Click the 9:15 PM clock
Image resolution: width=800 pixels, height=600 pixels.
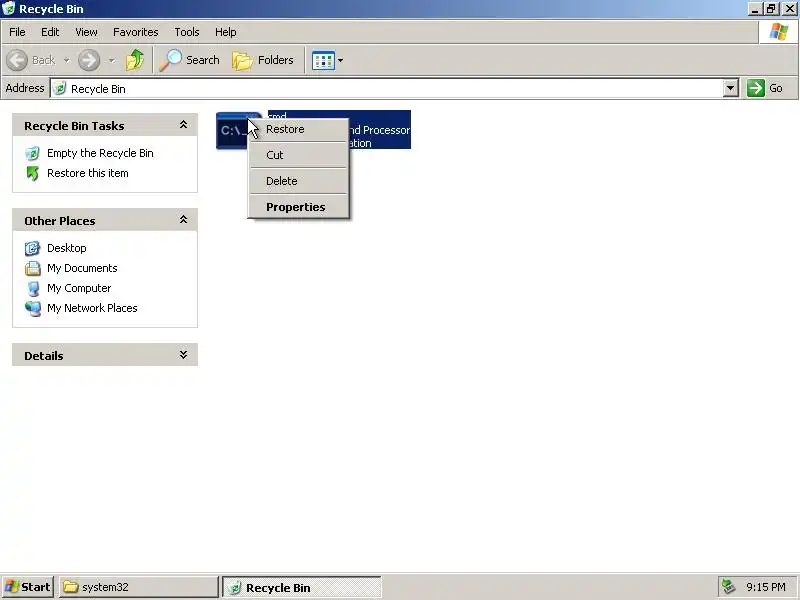pyautogui.click(x=766, y=587)
